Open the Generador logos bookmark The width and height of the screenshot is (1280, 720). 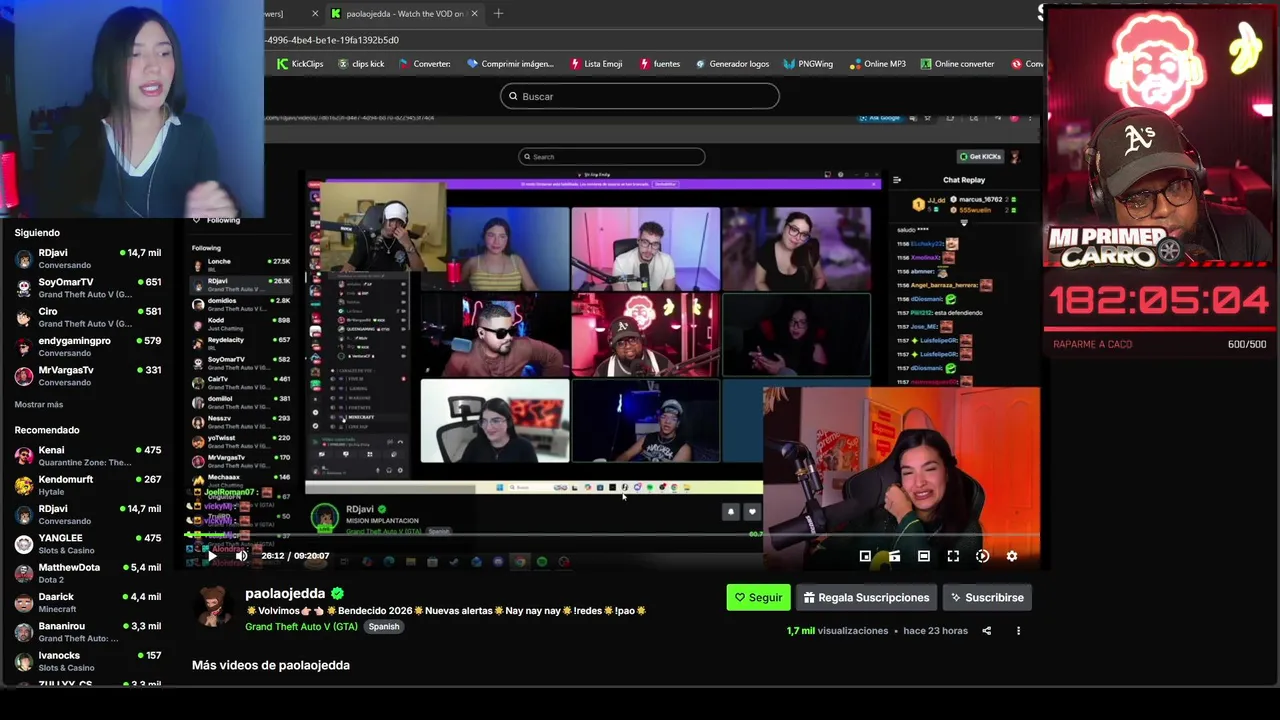[731, 64]
